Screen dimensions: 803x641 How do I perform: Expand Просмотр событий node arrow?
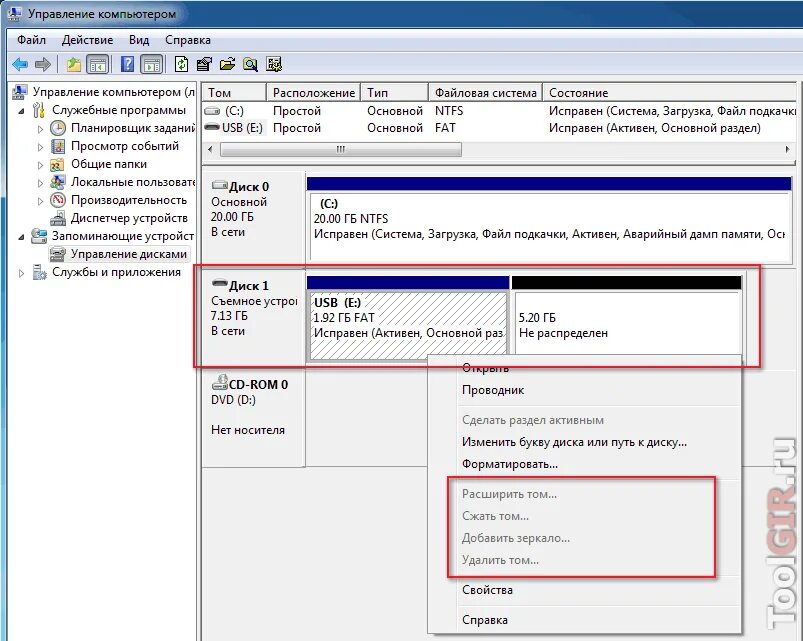point(40,147)
